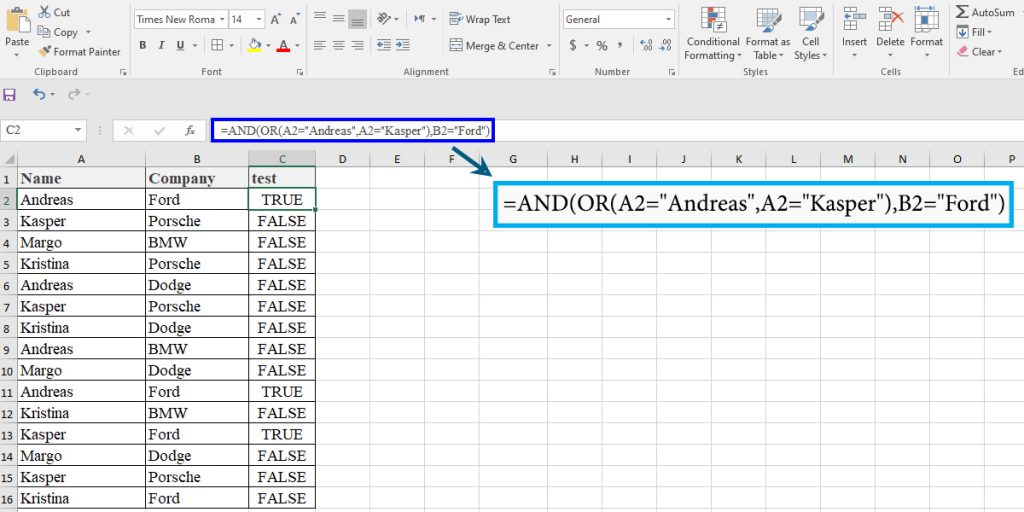Click the Cut scissors icon
The height and width of the screenshot is (512, 1024).
pyautogui.click(x=44, y=12)
